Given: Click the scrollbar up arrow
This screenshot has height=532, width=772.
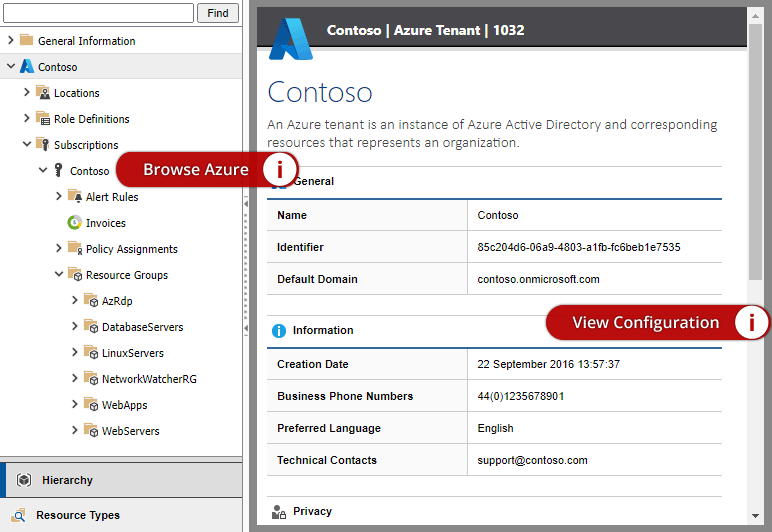Looking at the screenshot, I should click(x=755, y=16).
